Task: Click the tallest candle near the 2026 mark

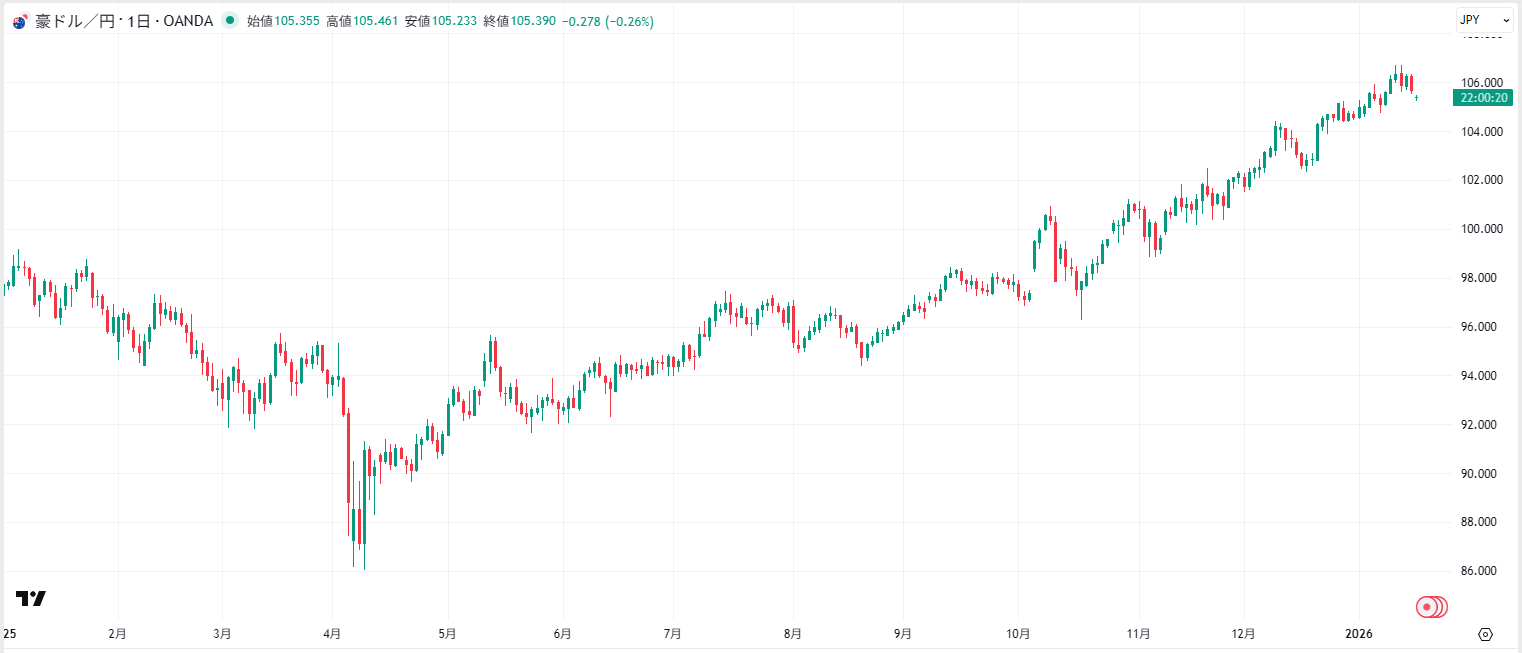Action: (x=1400, y=78)
